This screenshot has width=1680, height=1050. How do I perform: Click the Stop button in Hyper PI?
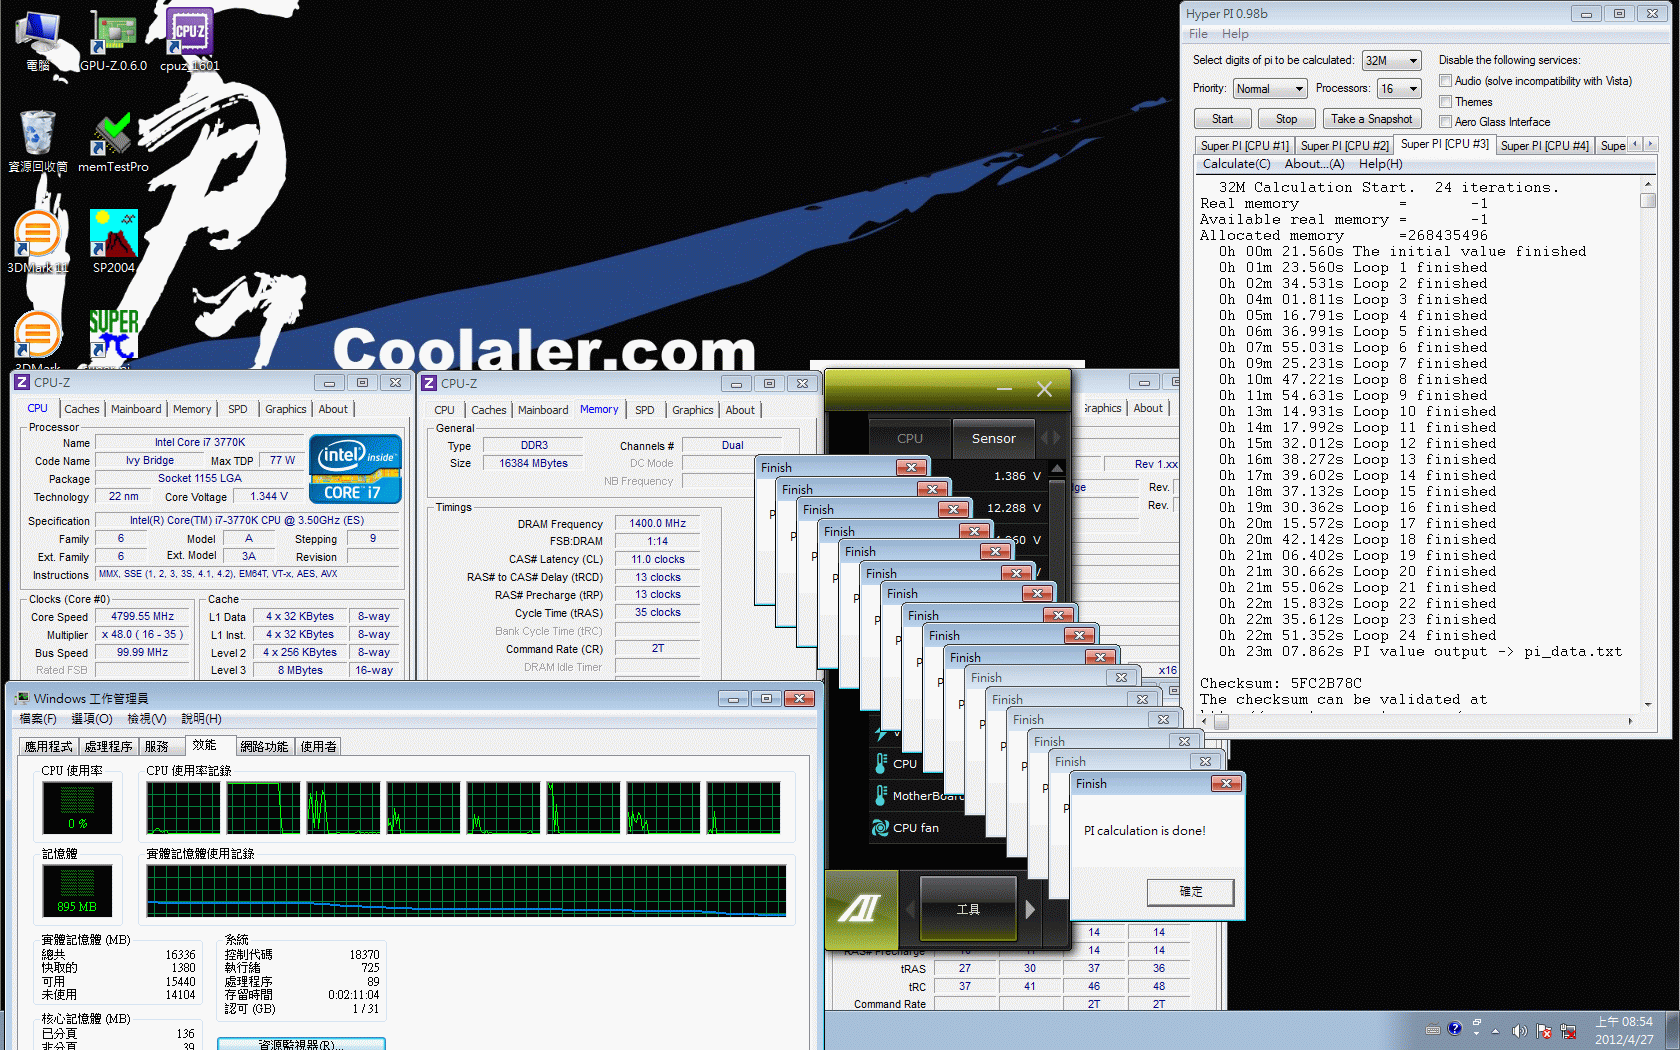(x=1286, y=119)
